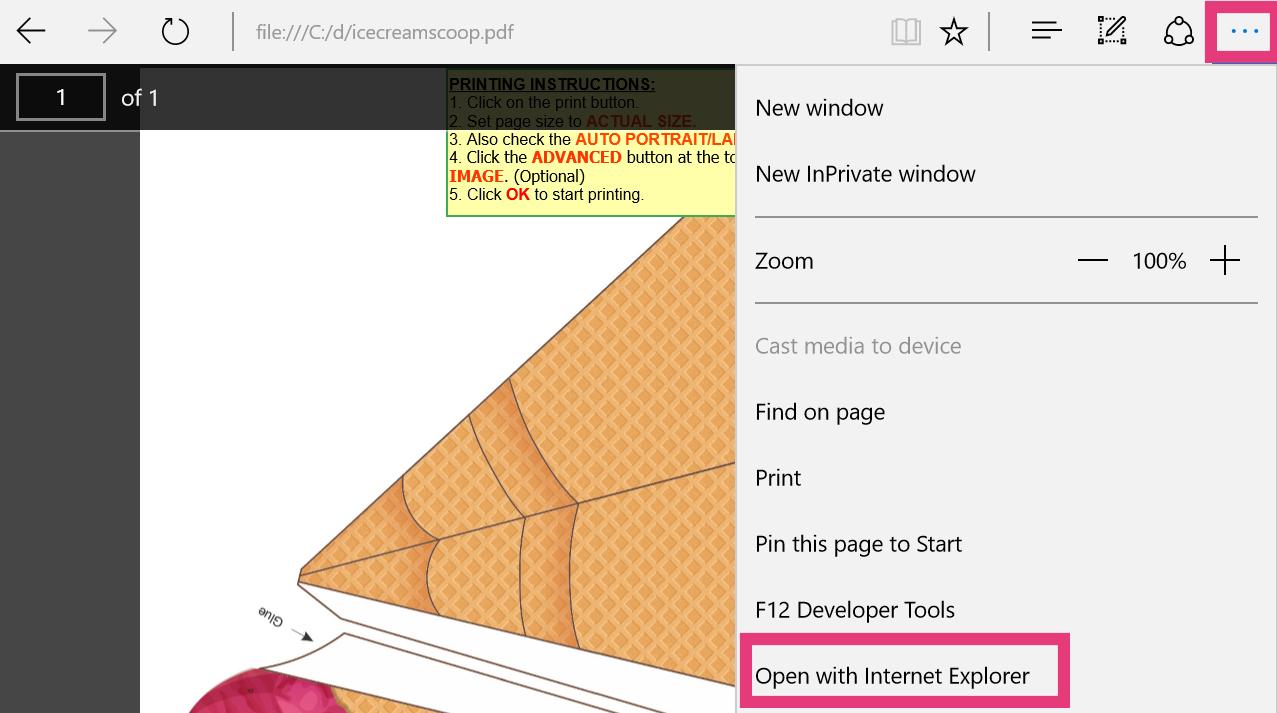Click the 'Click OK to start printing' line

click(547, 194)
